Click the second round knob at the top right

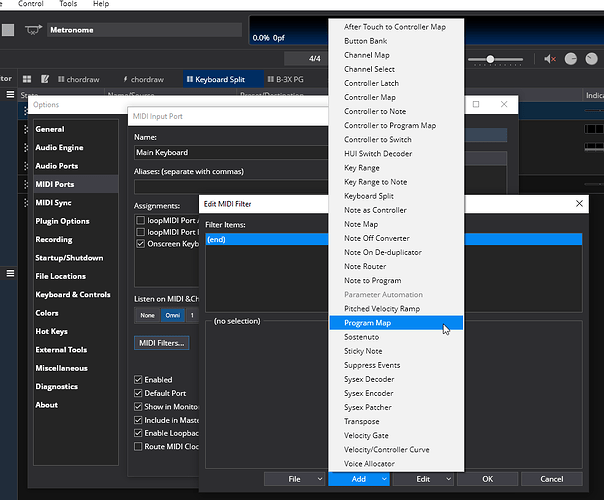point(591,59)
